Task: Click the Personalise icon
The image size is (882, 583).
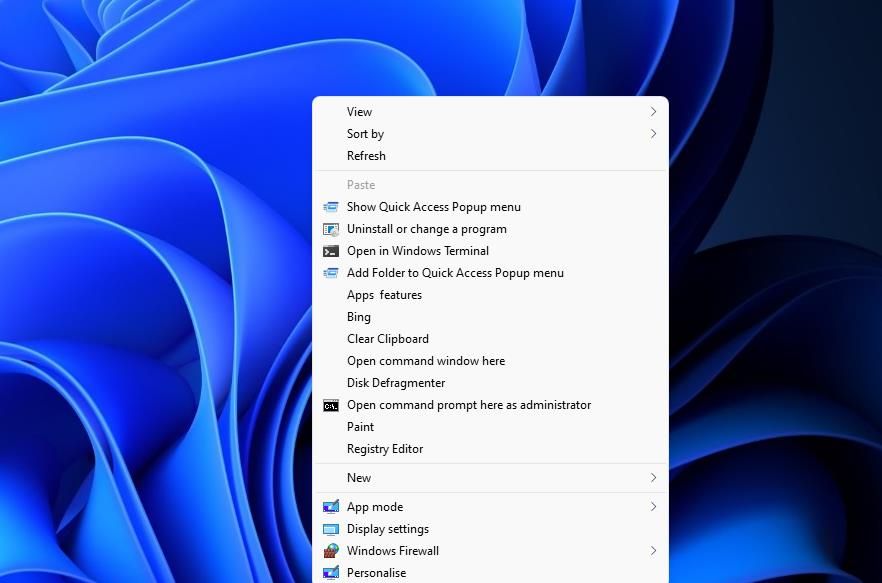Action: point(331,572)
